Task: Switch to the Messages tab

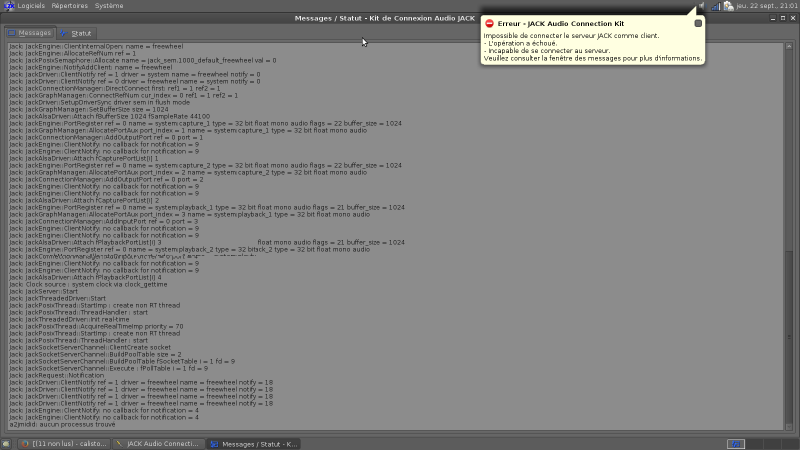Action: [30, 33]
